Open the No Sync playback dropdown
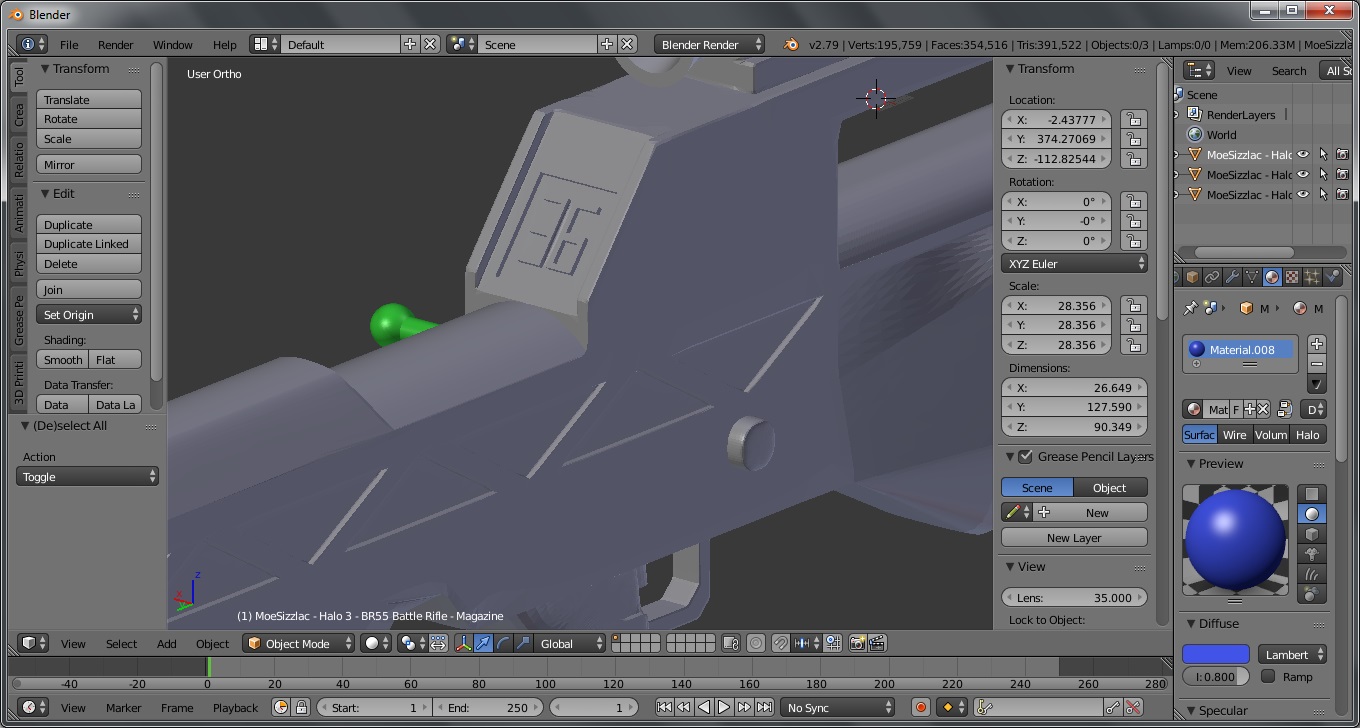 (x=838, y=708)
